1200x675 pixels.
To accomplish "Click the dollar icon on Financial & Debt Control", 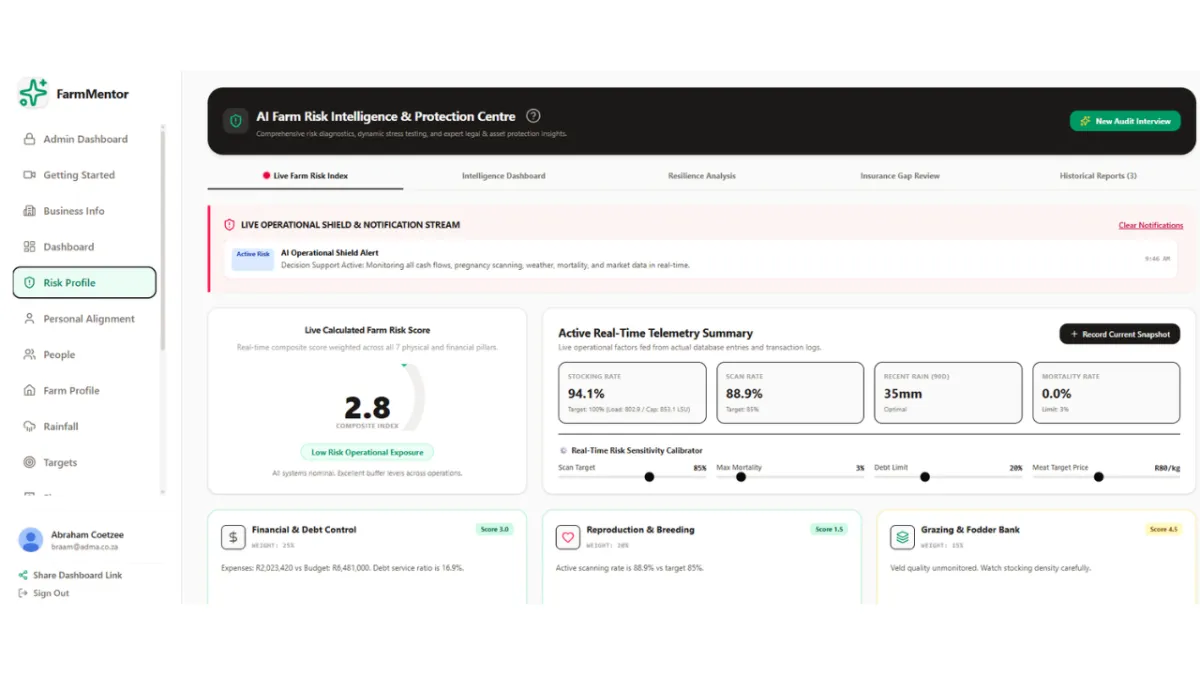I will (233, 537).
